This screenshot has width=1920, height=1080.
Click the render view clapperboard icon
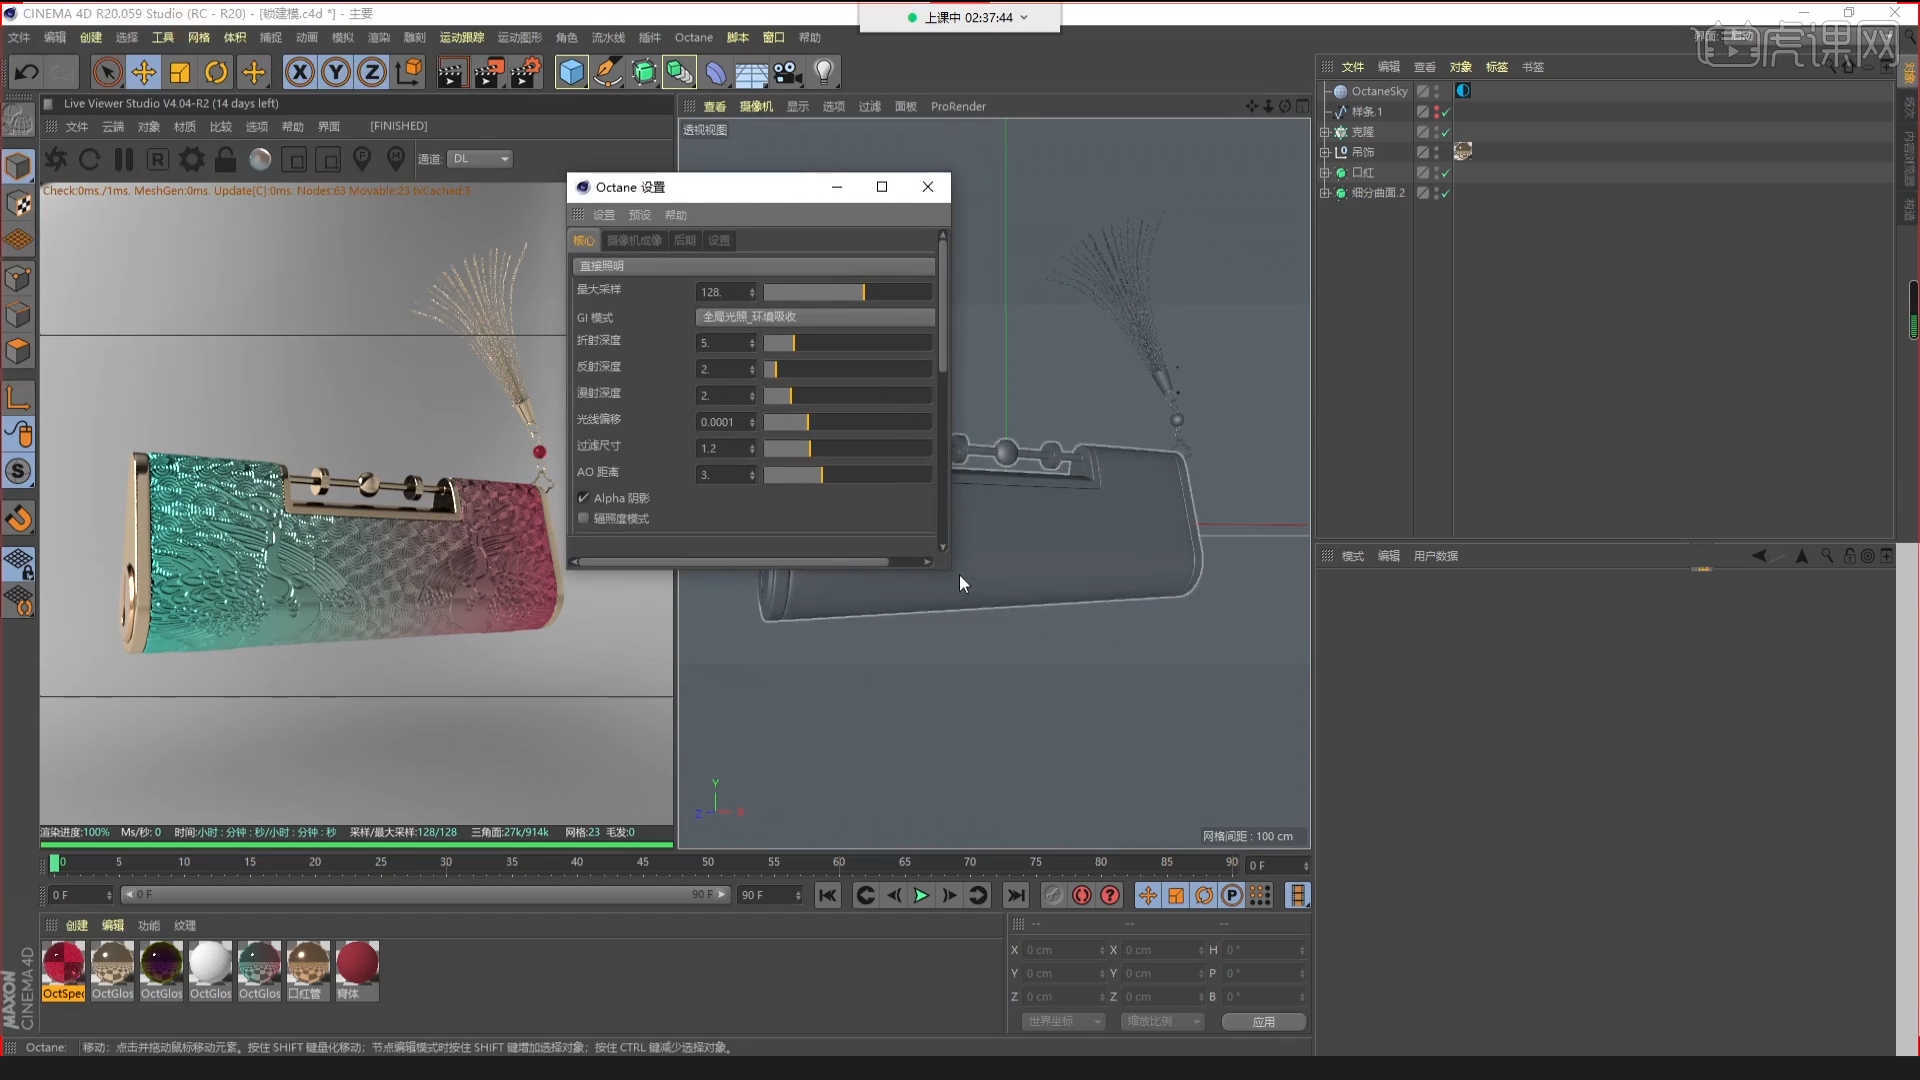click(x=451, y=72)
